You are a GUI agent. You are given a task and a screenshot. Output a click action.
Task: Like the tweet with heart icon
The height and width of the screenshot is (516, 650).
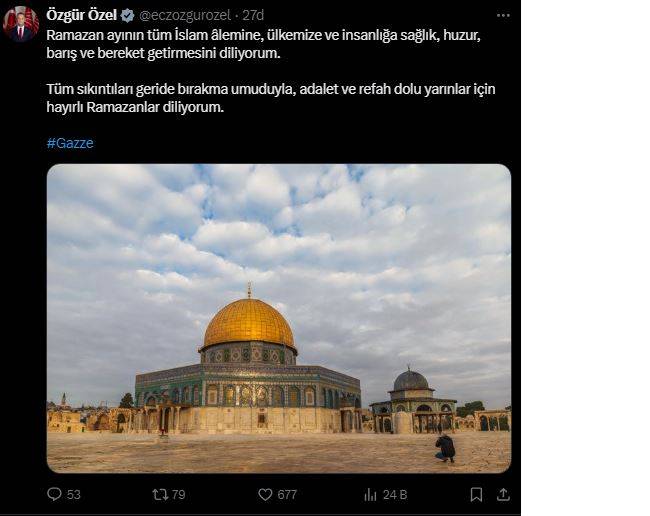click(x=265, y=494)
